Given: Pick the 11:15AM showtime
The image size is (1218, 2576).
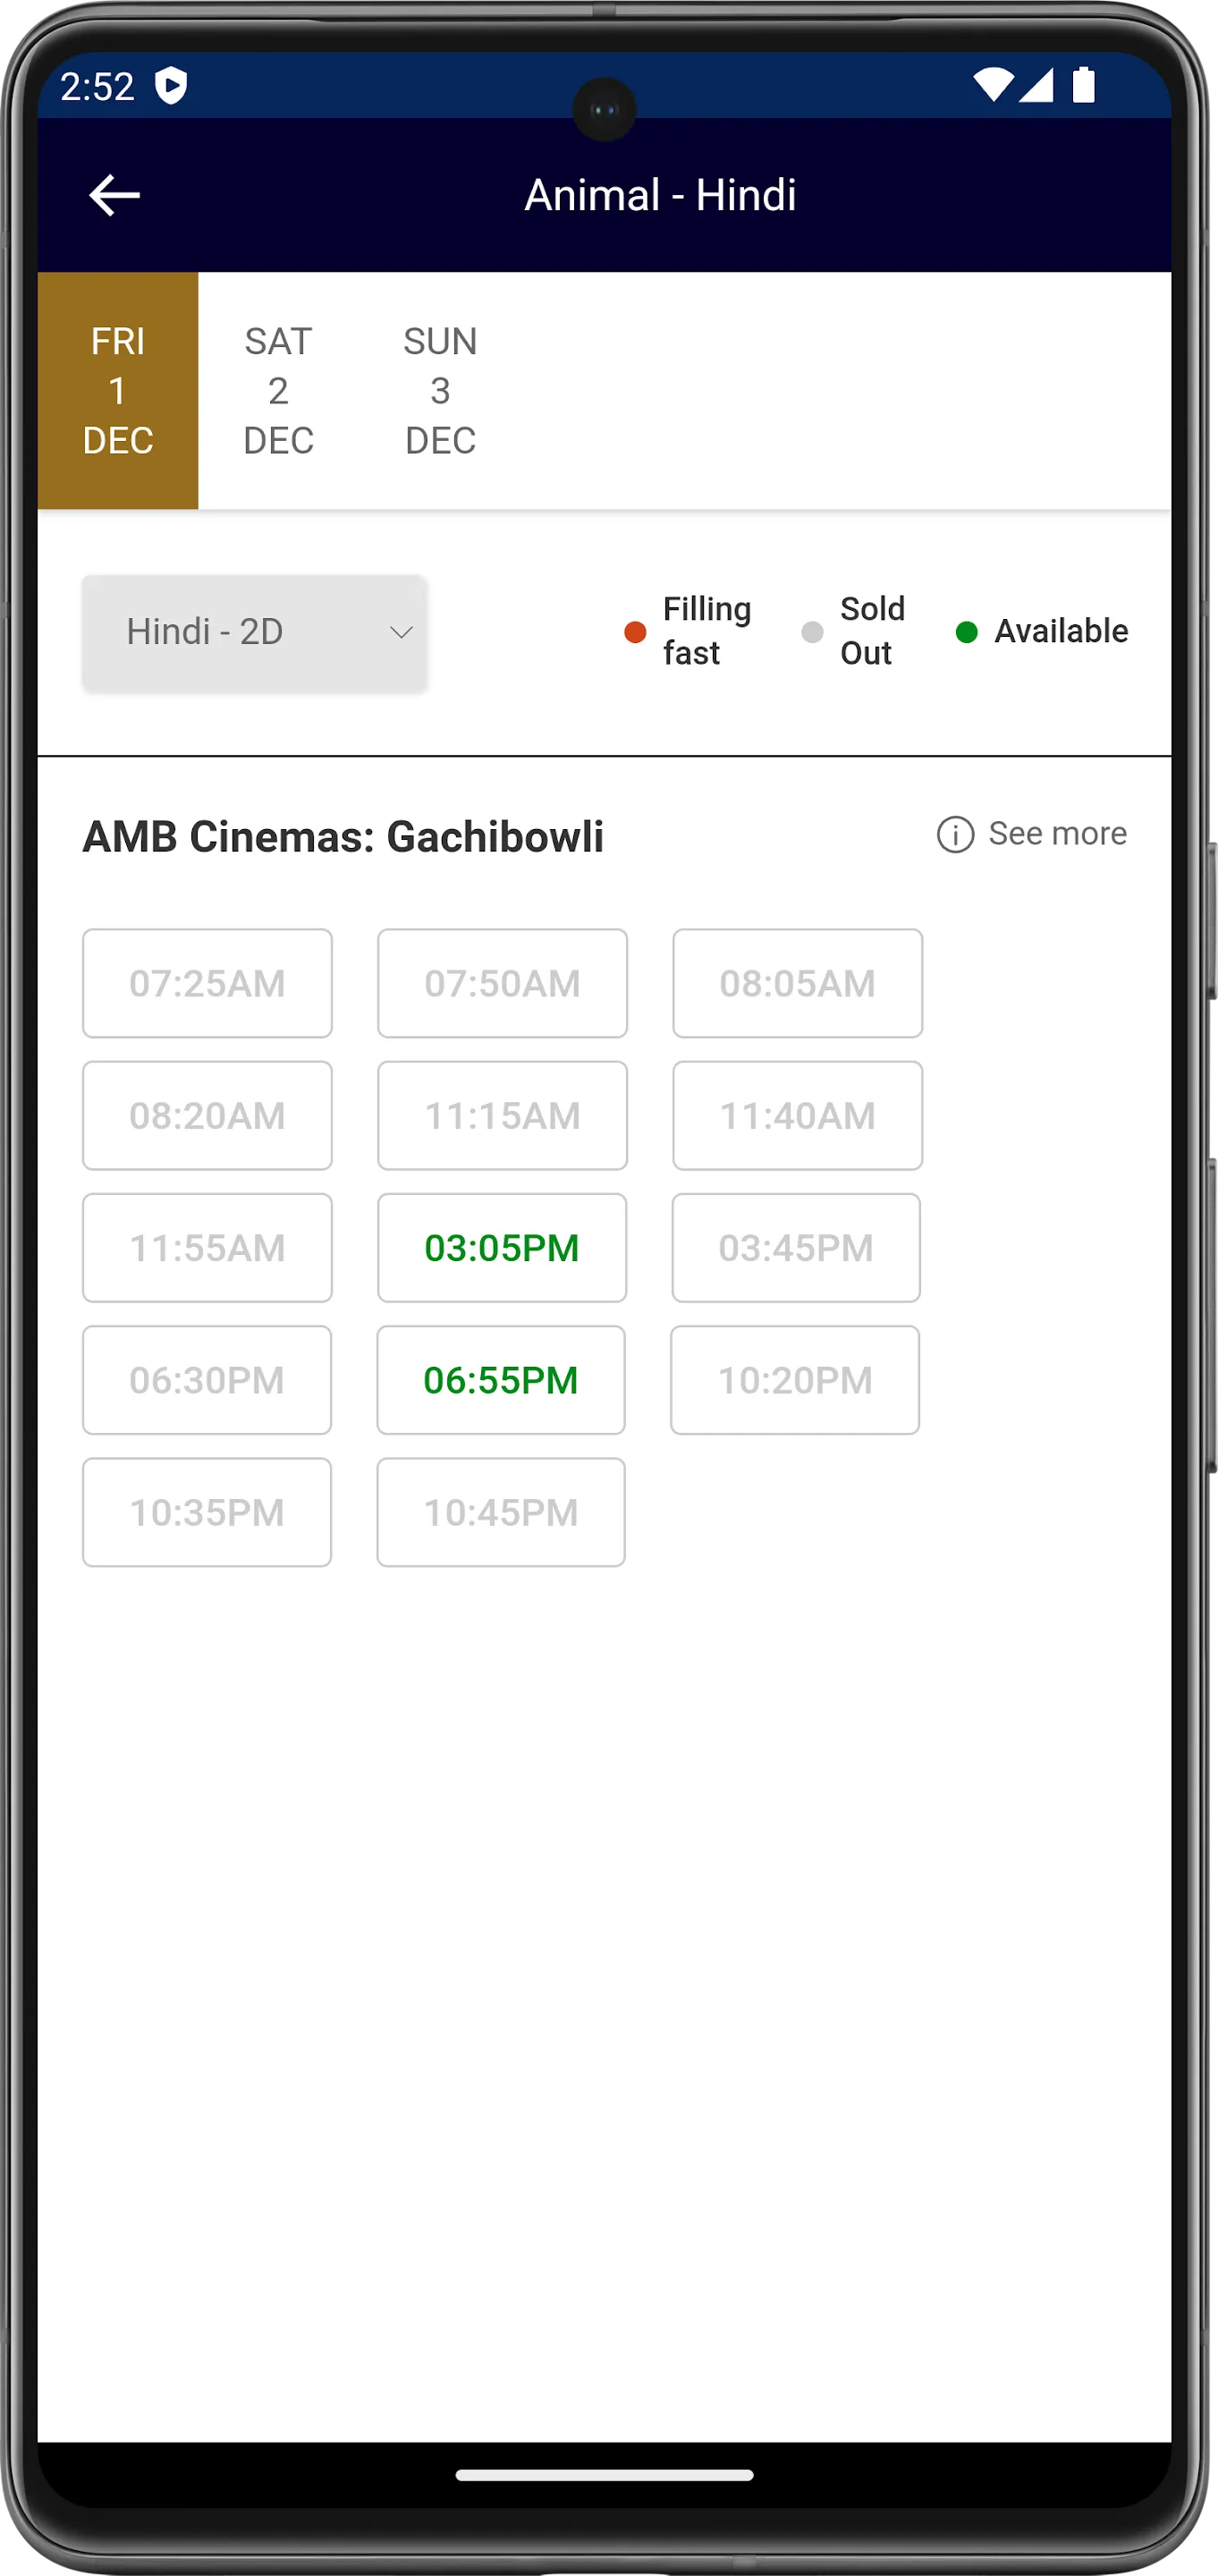Looking at the screenshot, I should click(x=502, y=1116).
